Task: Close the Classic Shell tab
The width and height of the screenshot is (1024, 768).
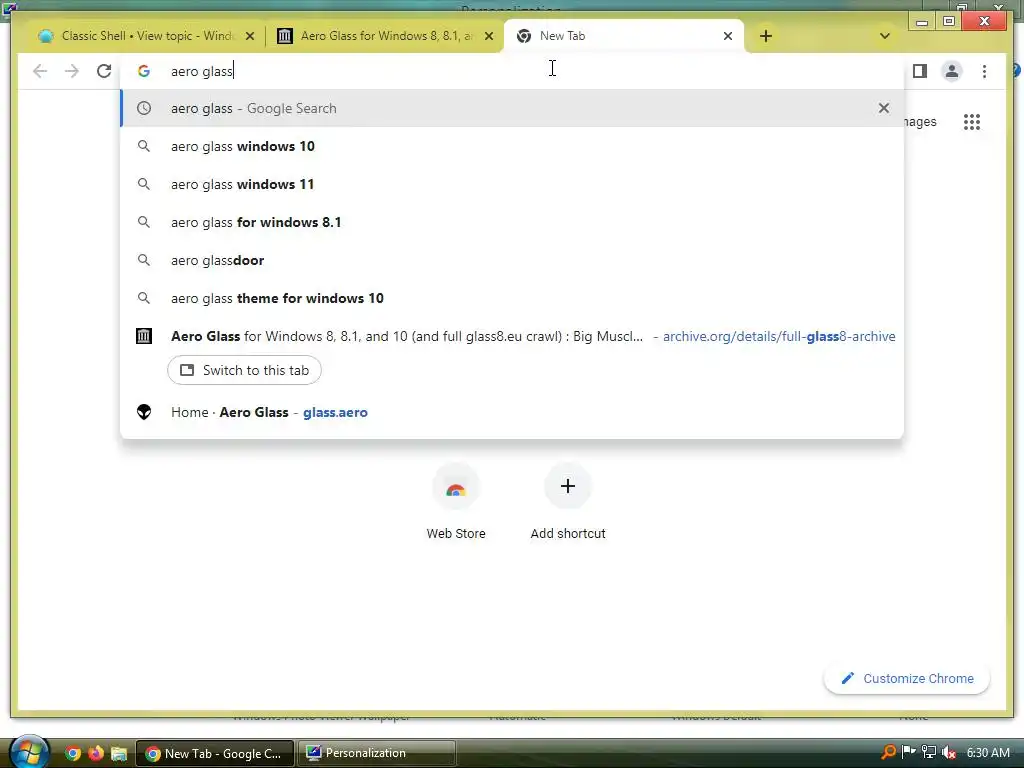Action: click(249, 37)
